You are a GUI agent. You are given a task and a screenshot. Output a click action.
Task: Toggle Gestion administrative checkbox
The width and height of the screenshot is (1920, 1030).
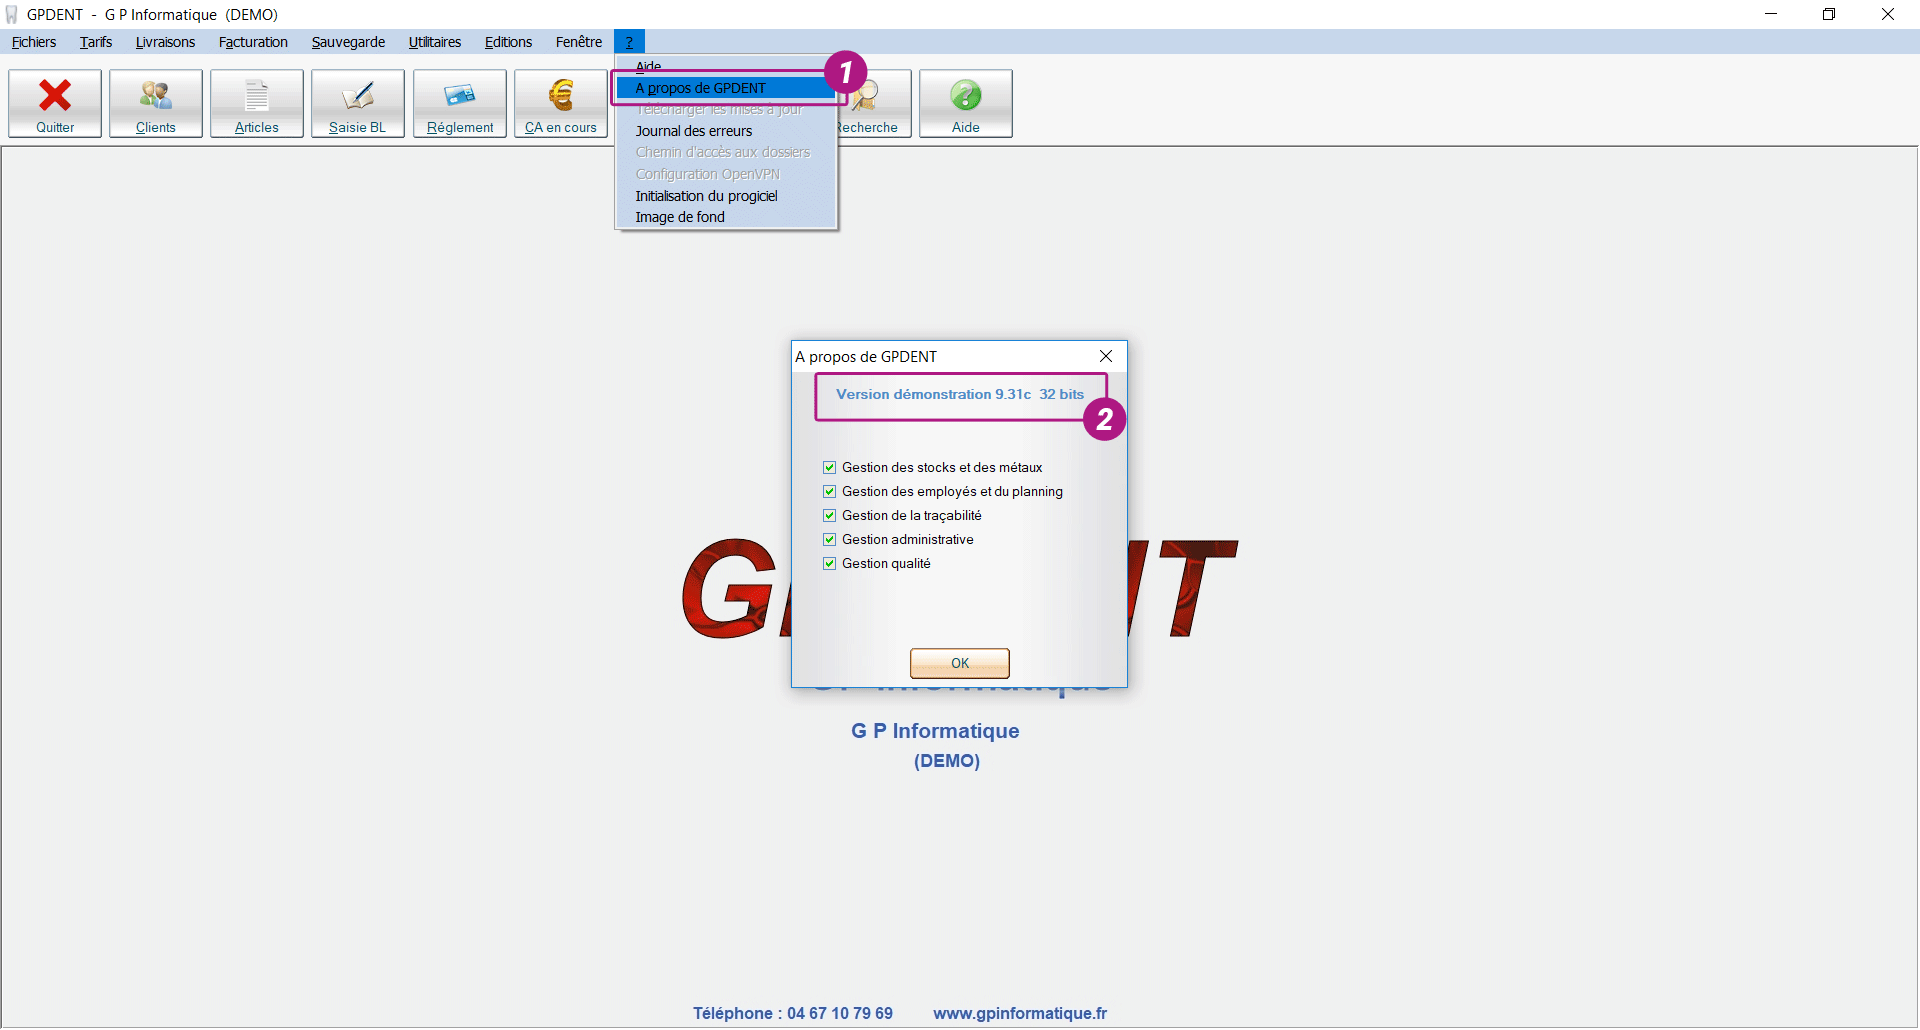point(829,539)
